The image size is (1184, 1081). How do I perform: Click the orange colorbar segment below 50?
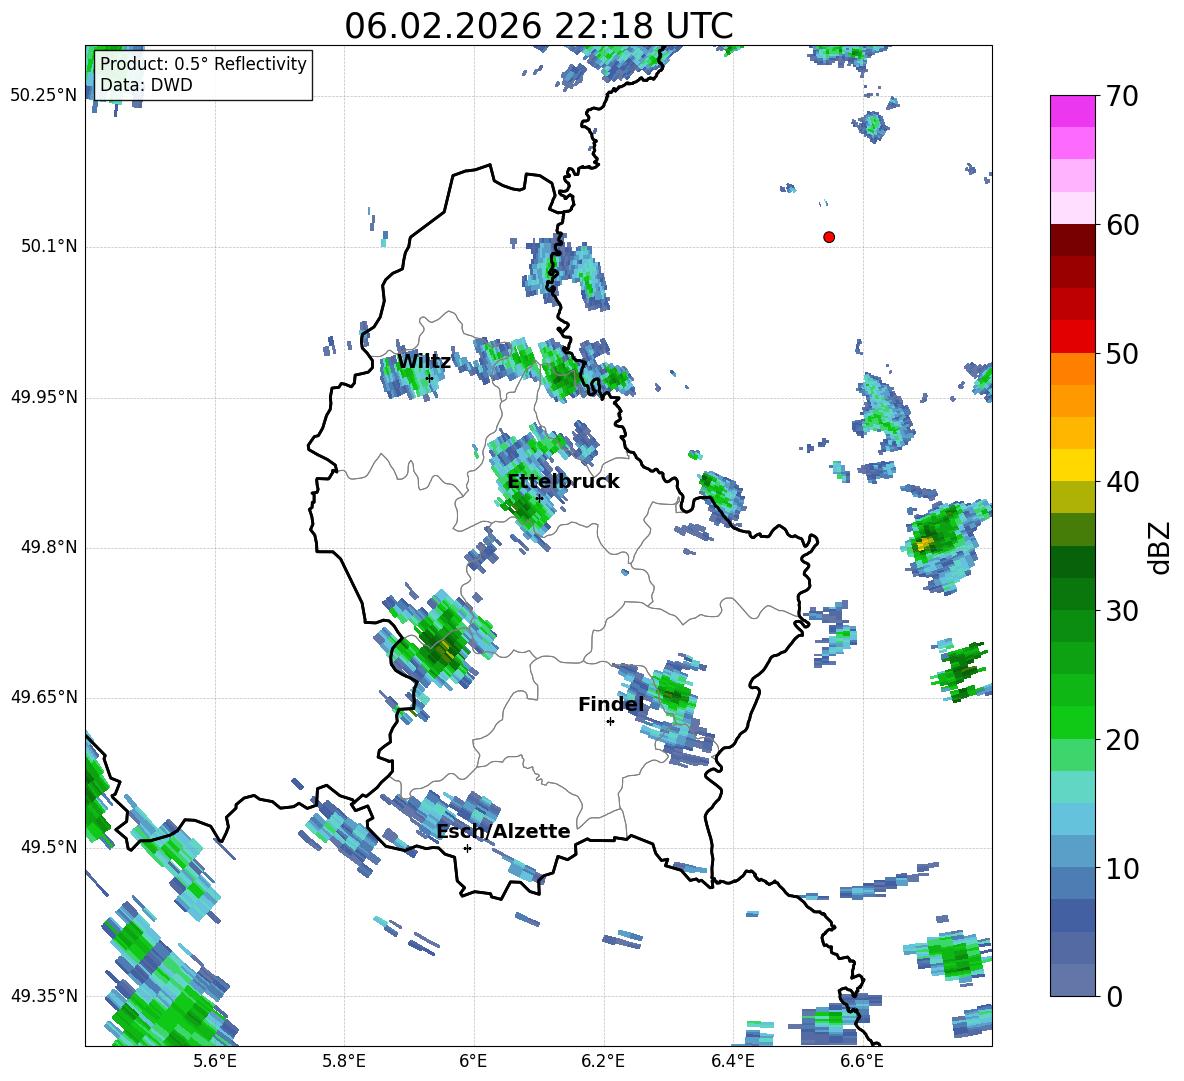click(1072, 369)
